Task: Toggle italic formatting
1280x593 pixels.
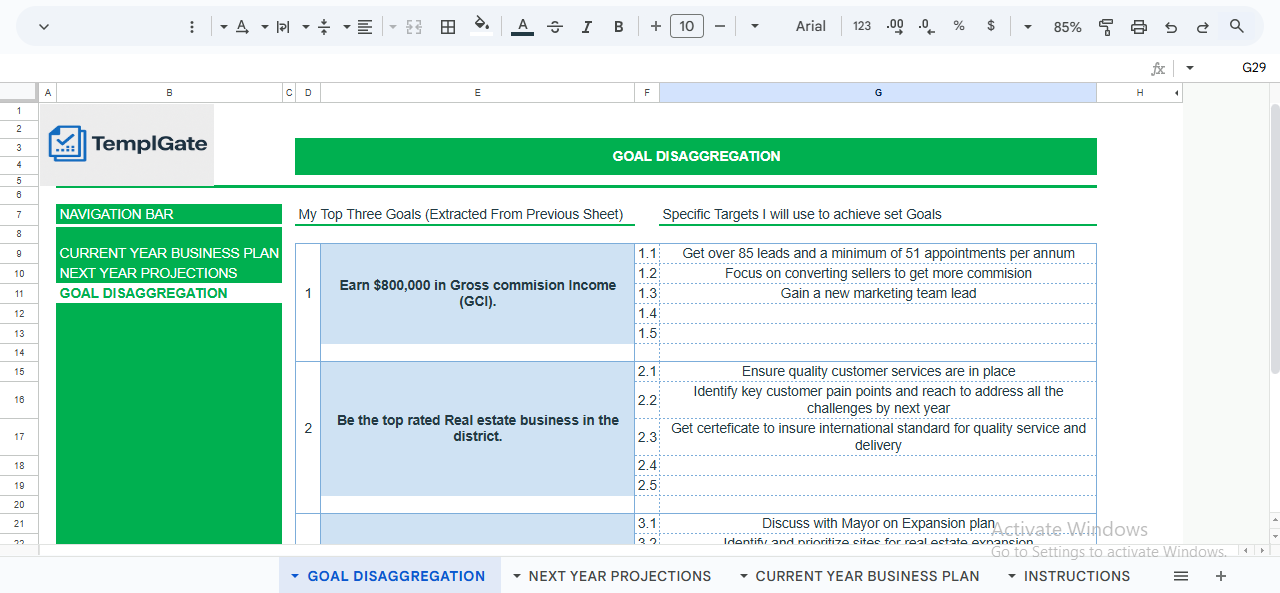Action: 587,27
